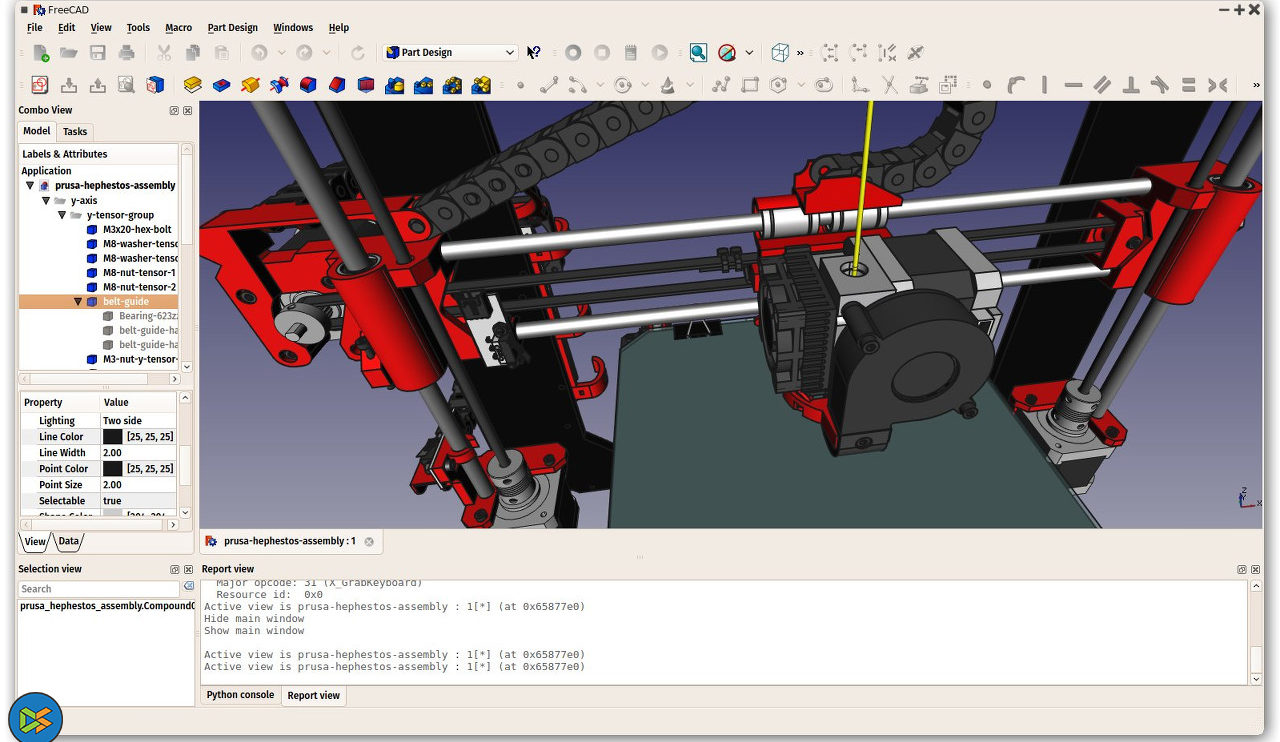Collapse the belt-guide tree node
This screenshot has width=1280, height=742.
78,302
